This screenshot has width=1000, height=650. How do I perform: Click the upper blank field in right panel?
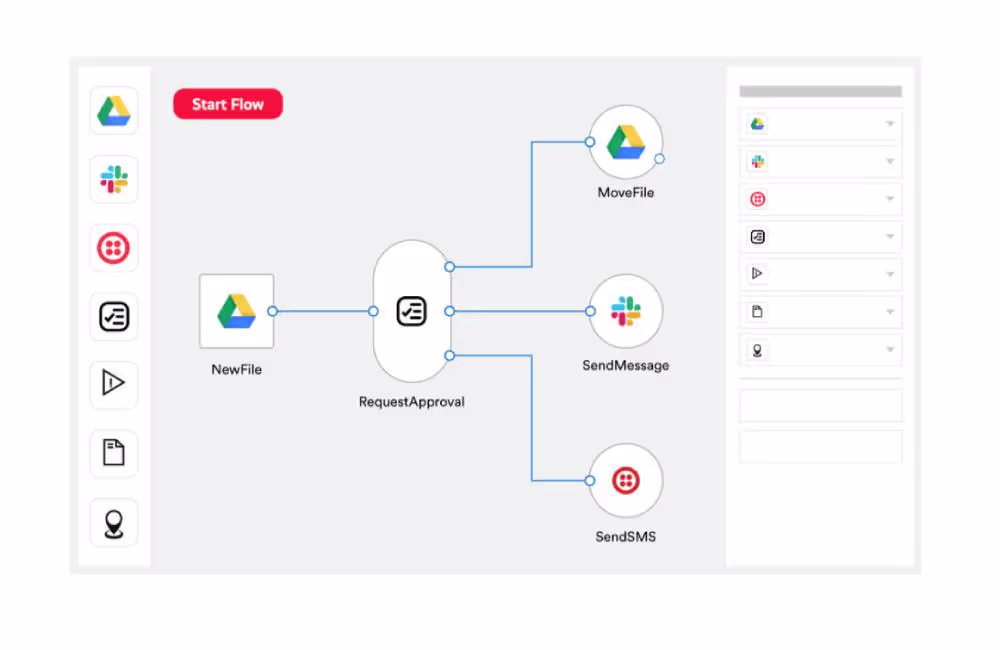[821, 406]
